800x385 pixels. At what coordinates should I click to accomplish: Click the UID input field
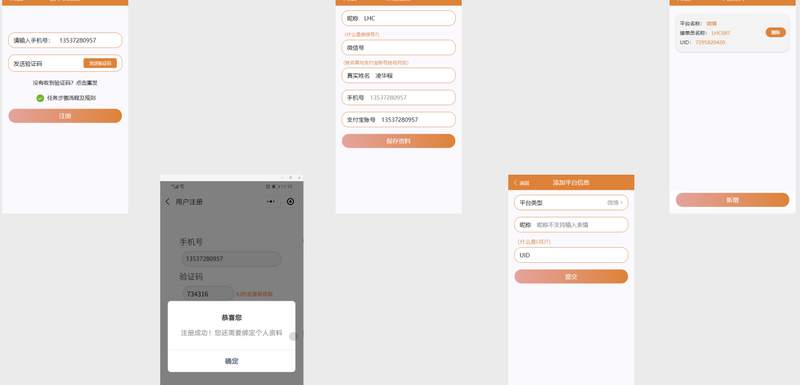tap(571, 255)
